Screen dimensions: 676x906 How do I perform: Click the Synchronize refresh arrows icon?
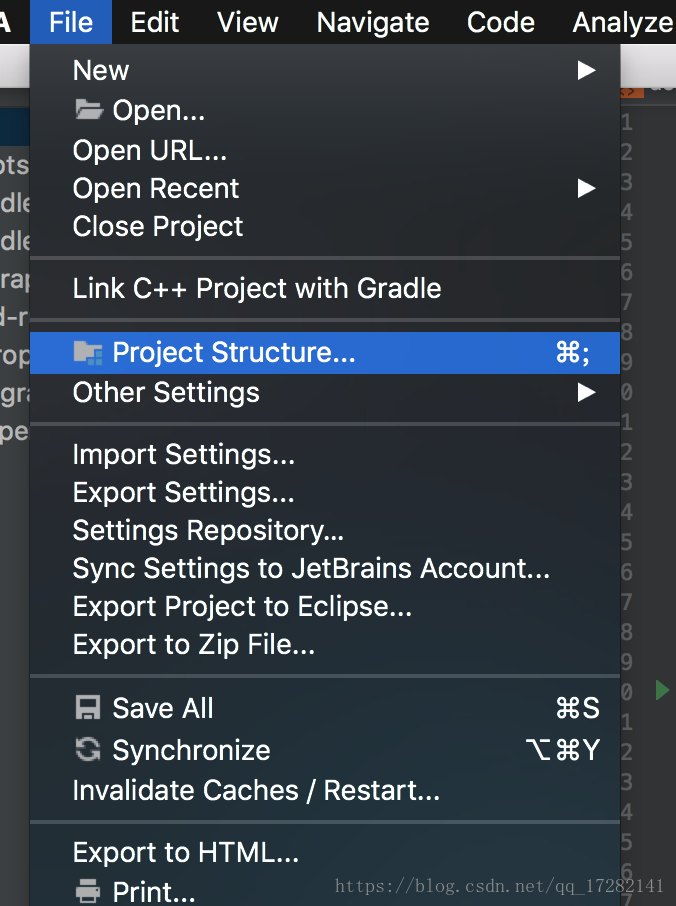coord(88,749)
